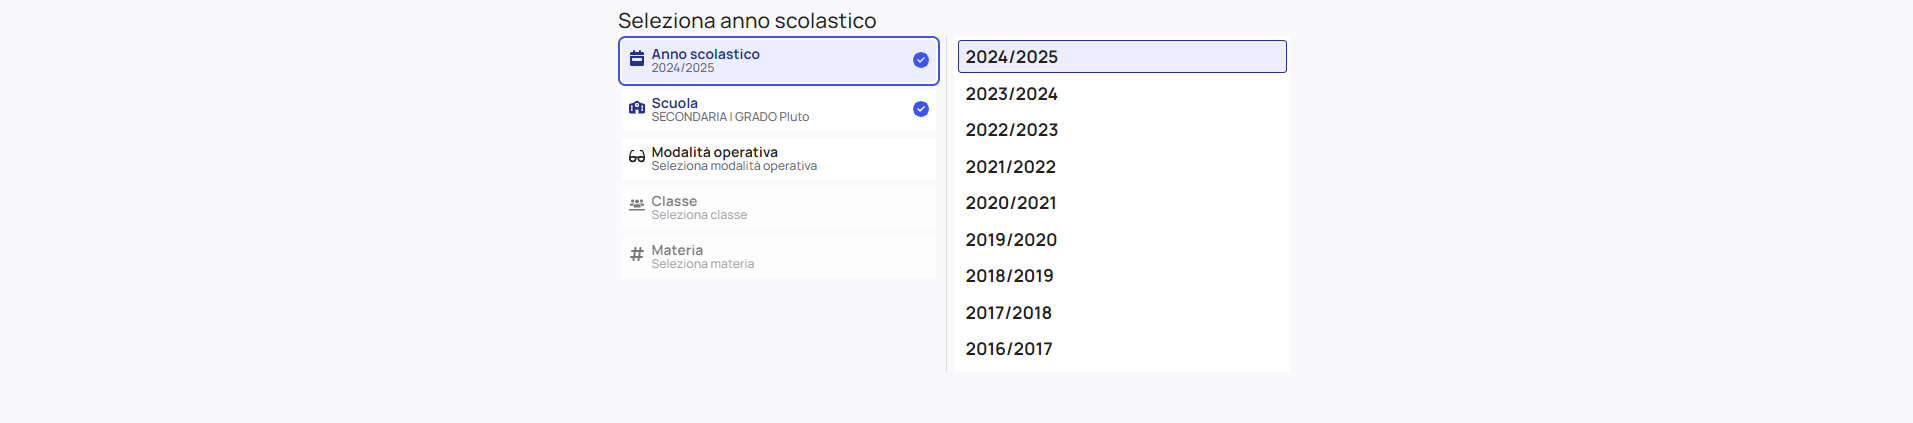Click the group icon next to Classe
This screenshot has height=423, width=1913.
636,205
